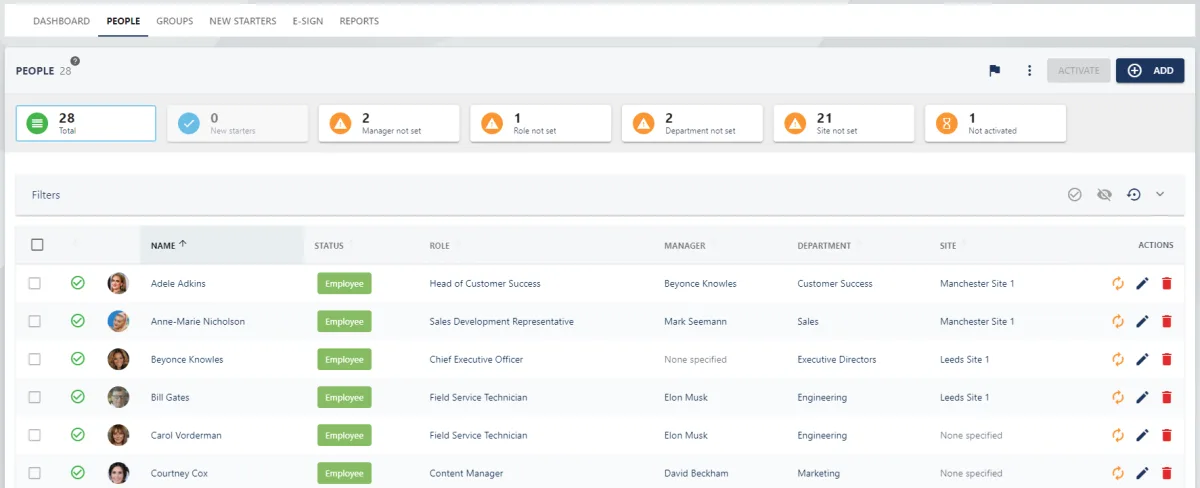Expand the Filters panel chevron
Image resolution: width=1200 pixels, height=488 pixels.
(x=1160, y=195)
